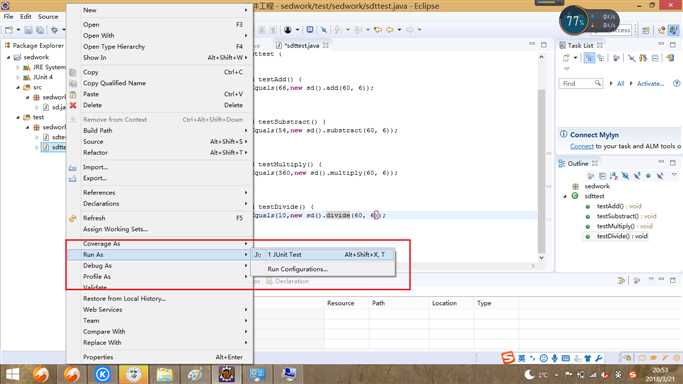This screenshot has width=683, height=384.
Task: Select Coverage As from the context menu
Action: point(160,243)
